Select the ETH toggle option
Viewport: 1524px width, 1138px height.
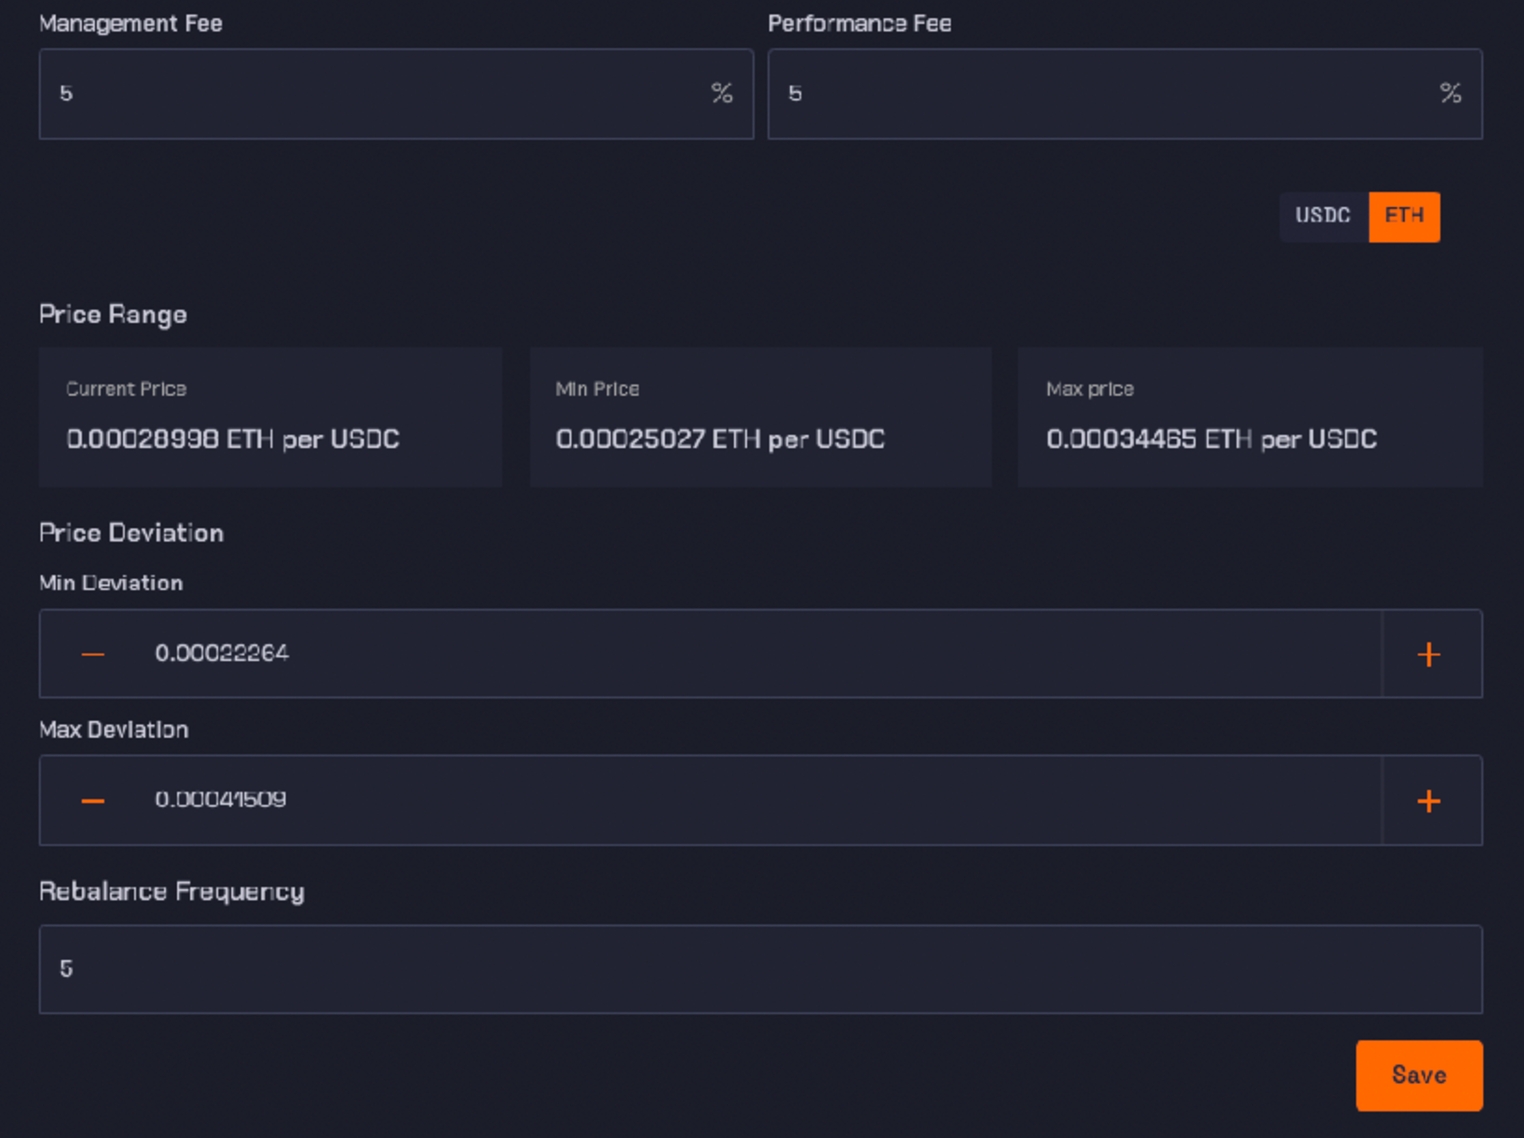pos(1404,216)
